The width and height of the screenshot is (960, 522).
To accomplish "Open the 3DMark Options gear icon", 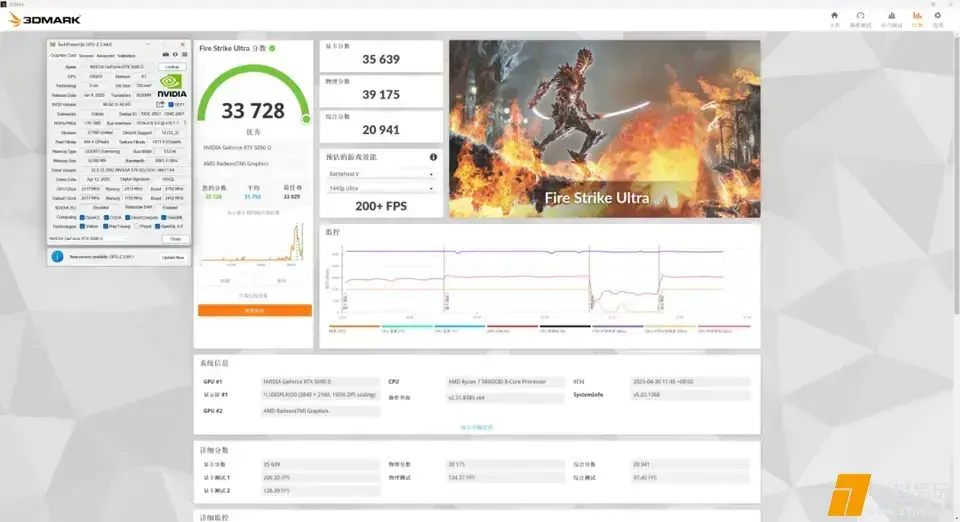I will 937,15.
